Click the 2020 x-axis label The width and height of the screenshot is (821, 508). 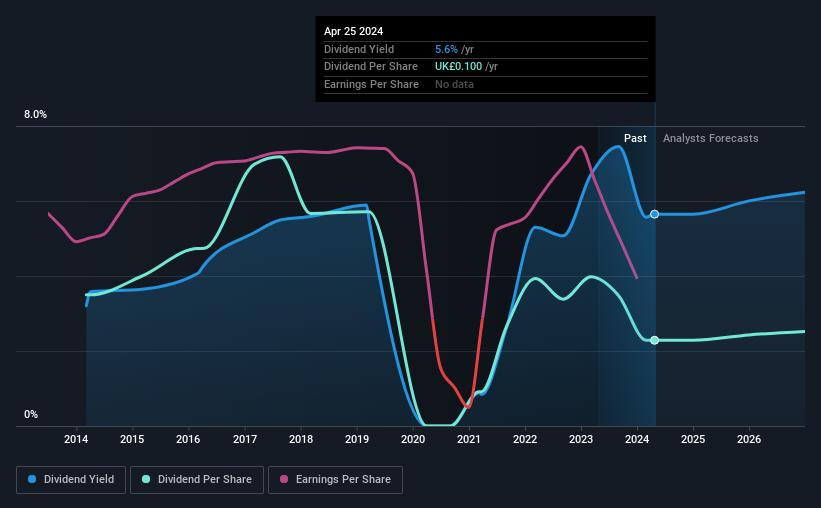pyautogui.click(x=413, y=439)
